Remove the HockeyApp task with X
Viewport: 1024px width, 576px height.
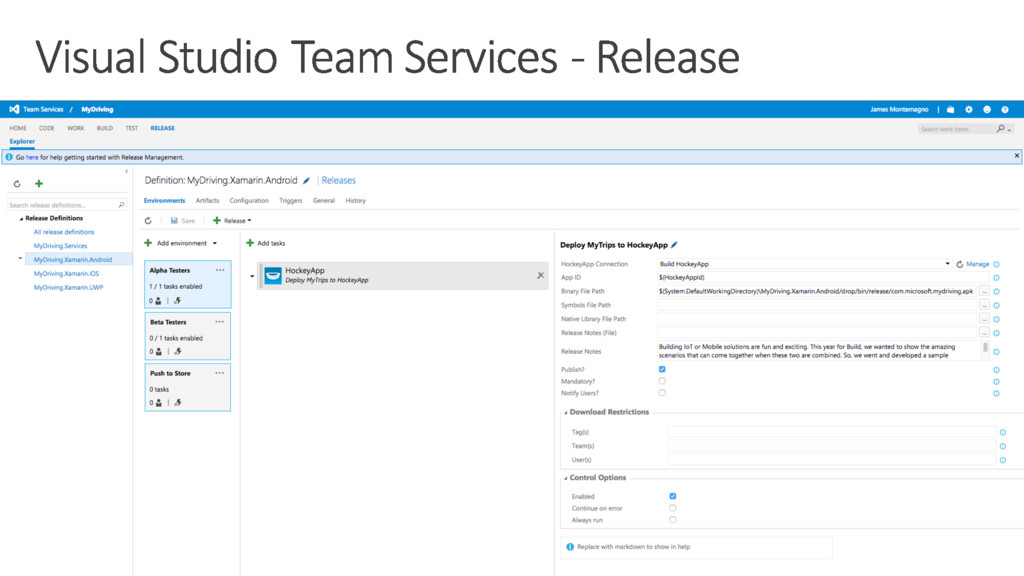coord(541,276)
